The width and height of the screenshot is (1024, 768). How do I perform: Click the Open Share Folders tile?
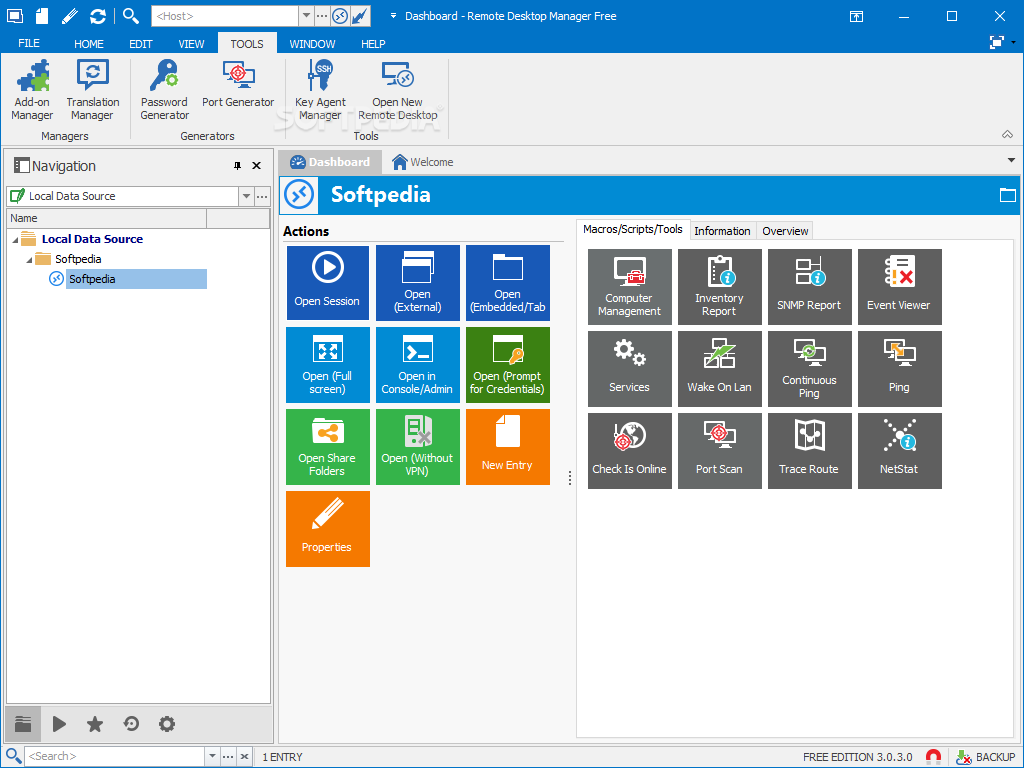tap(327, 447)
